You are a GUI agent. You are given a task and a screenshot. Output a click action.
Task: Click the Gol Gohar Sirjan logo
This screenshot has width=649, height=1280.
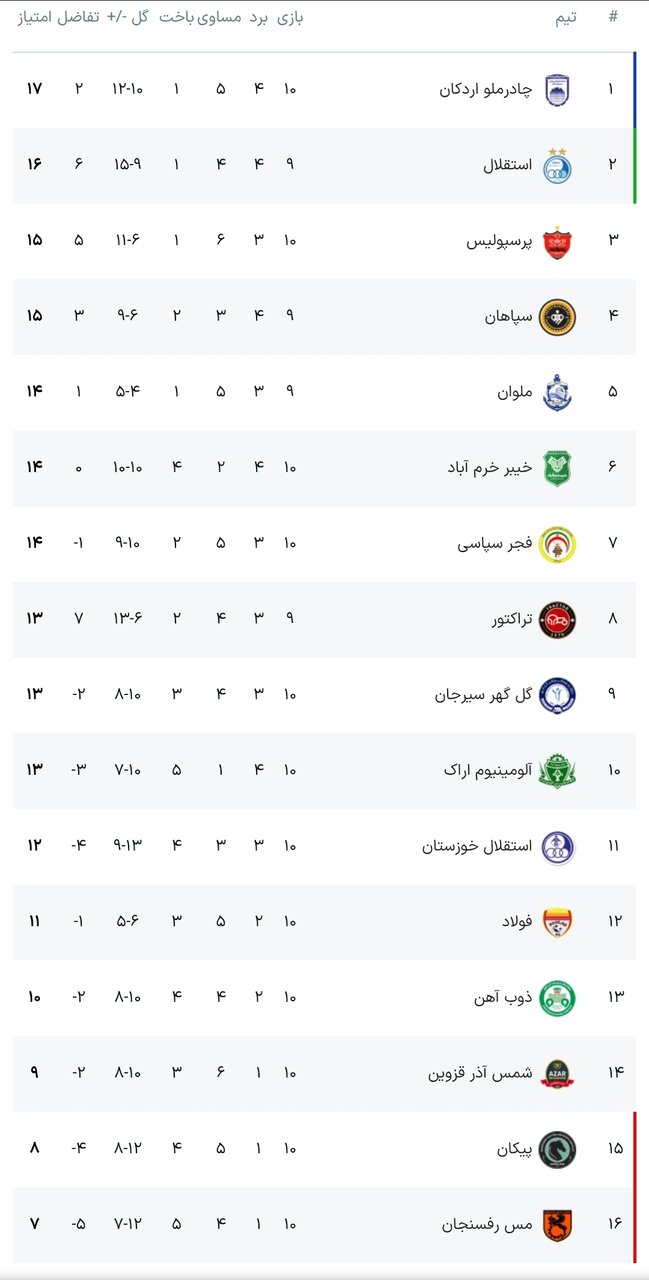pyautogui.click(x=557, y=695)
